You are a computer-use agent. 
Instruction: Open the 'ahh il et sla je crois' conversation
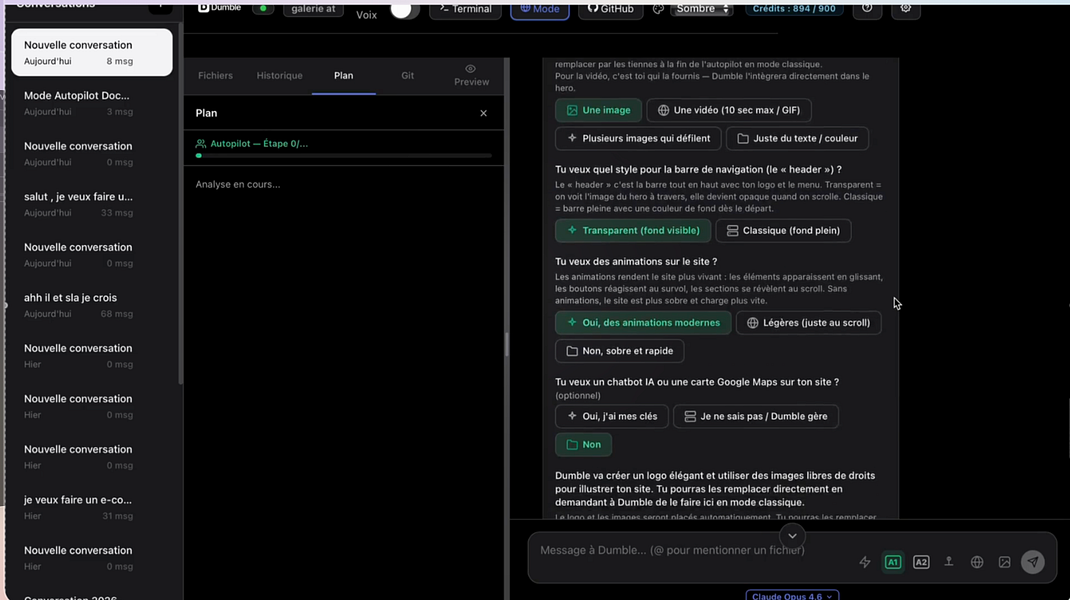[x=92, y=305]
